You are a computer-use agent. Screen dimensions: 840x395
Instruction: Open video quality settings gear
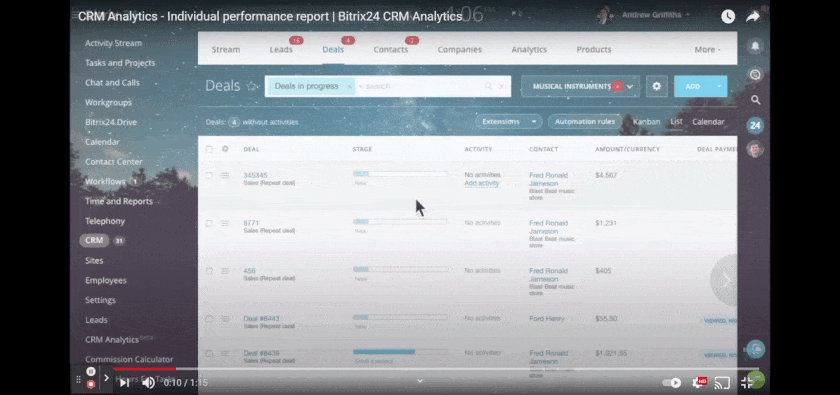pos(699,383)
